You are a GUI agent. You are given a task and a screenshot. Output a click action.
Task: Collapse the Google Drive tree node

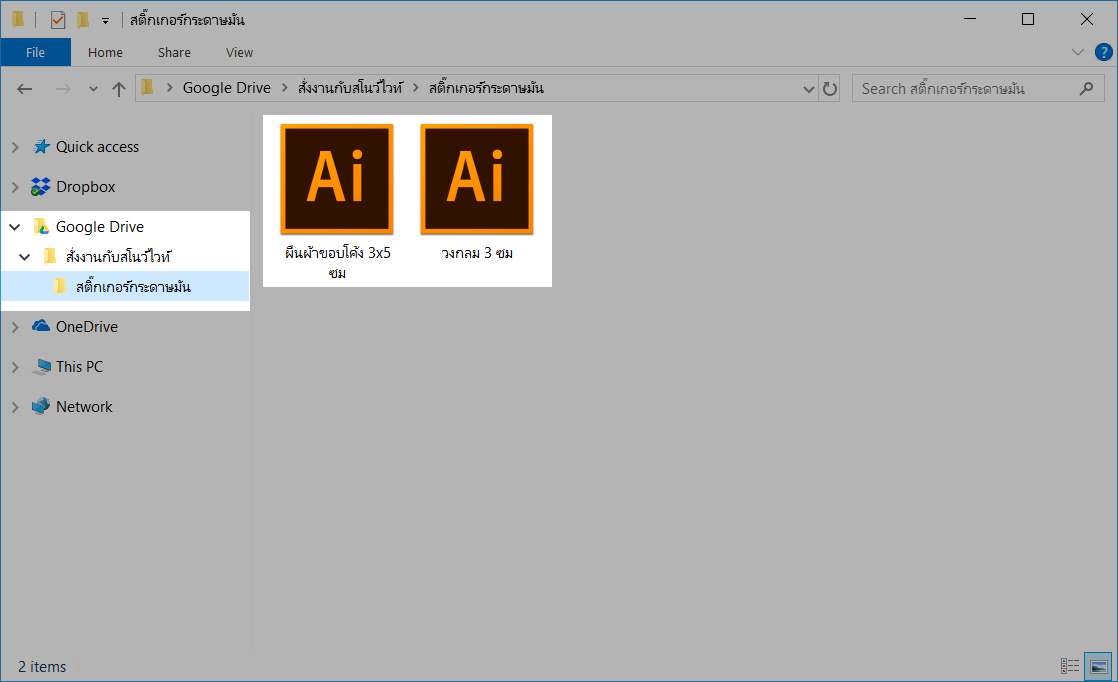[15, 227]
